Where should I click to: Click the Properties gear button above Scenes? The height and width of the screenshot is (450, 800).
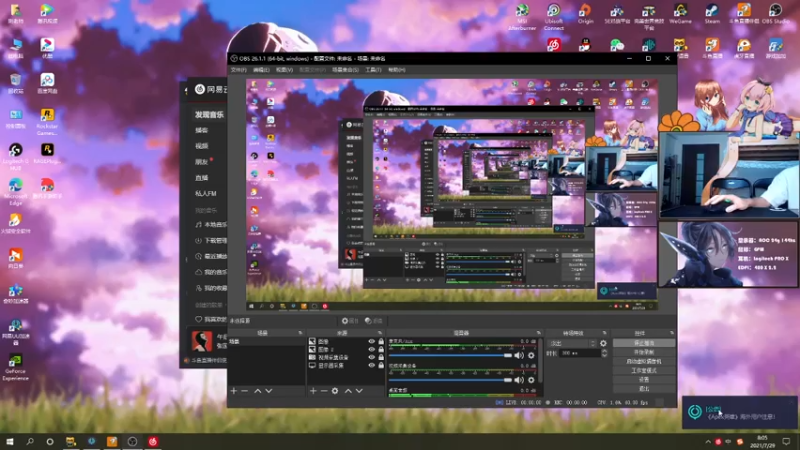pos(350,321)
